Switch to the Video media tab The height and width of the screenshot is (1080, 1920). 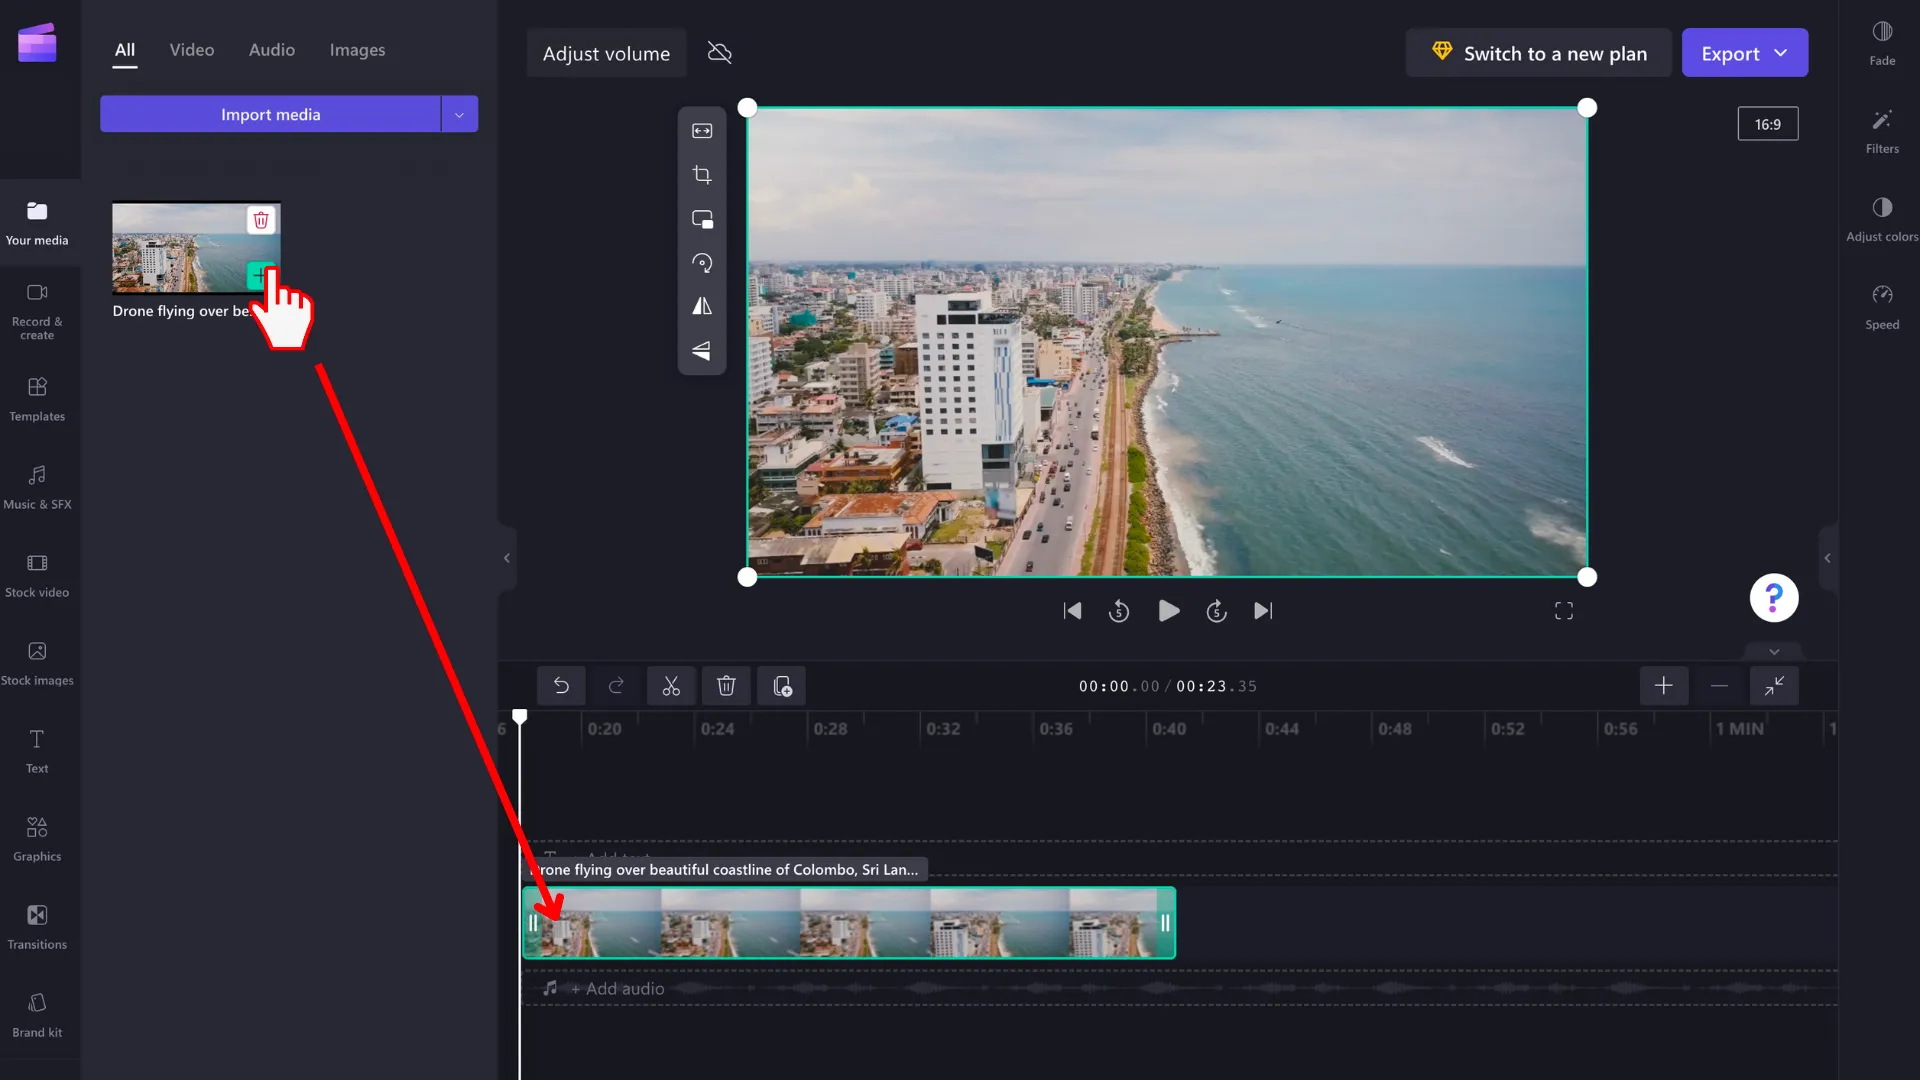click(192, 50)
